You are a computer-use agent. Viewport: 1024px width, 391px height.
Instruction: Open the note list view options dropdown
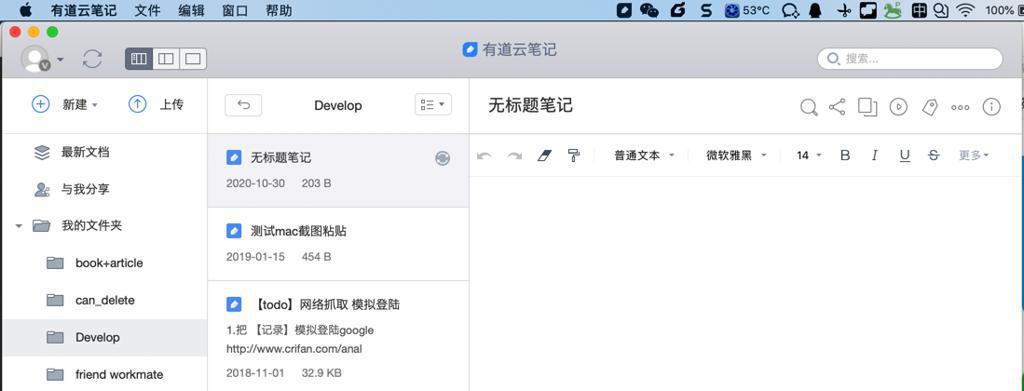(x=433, y=104)
